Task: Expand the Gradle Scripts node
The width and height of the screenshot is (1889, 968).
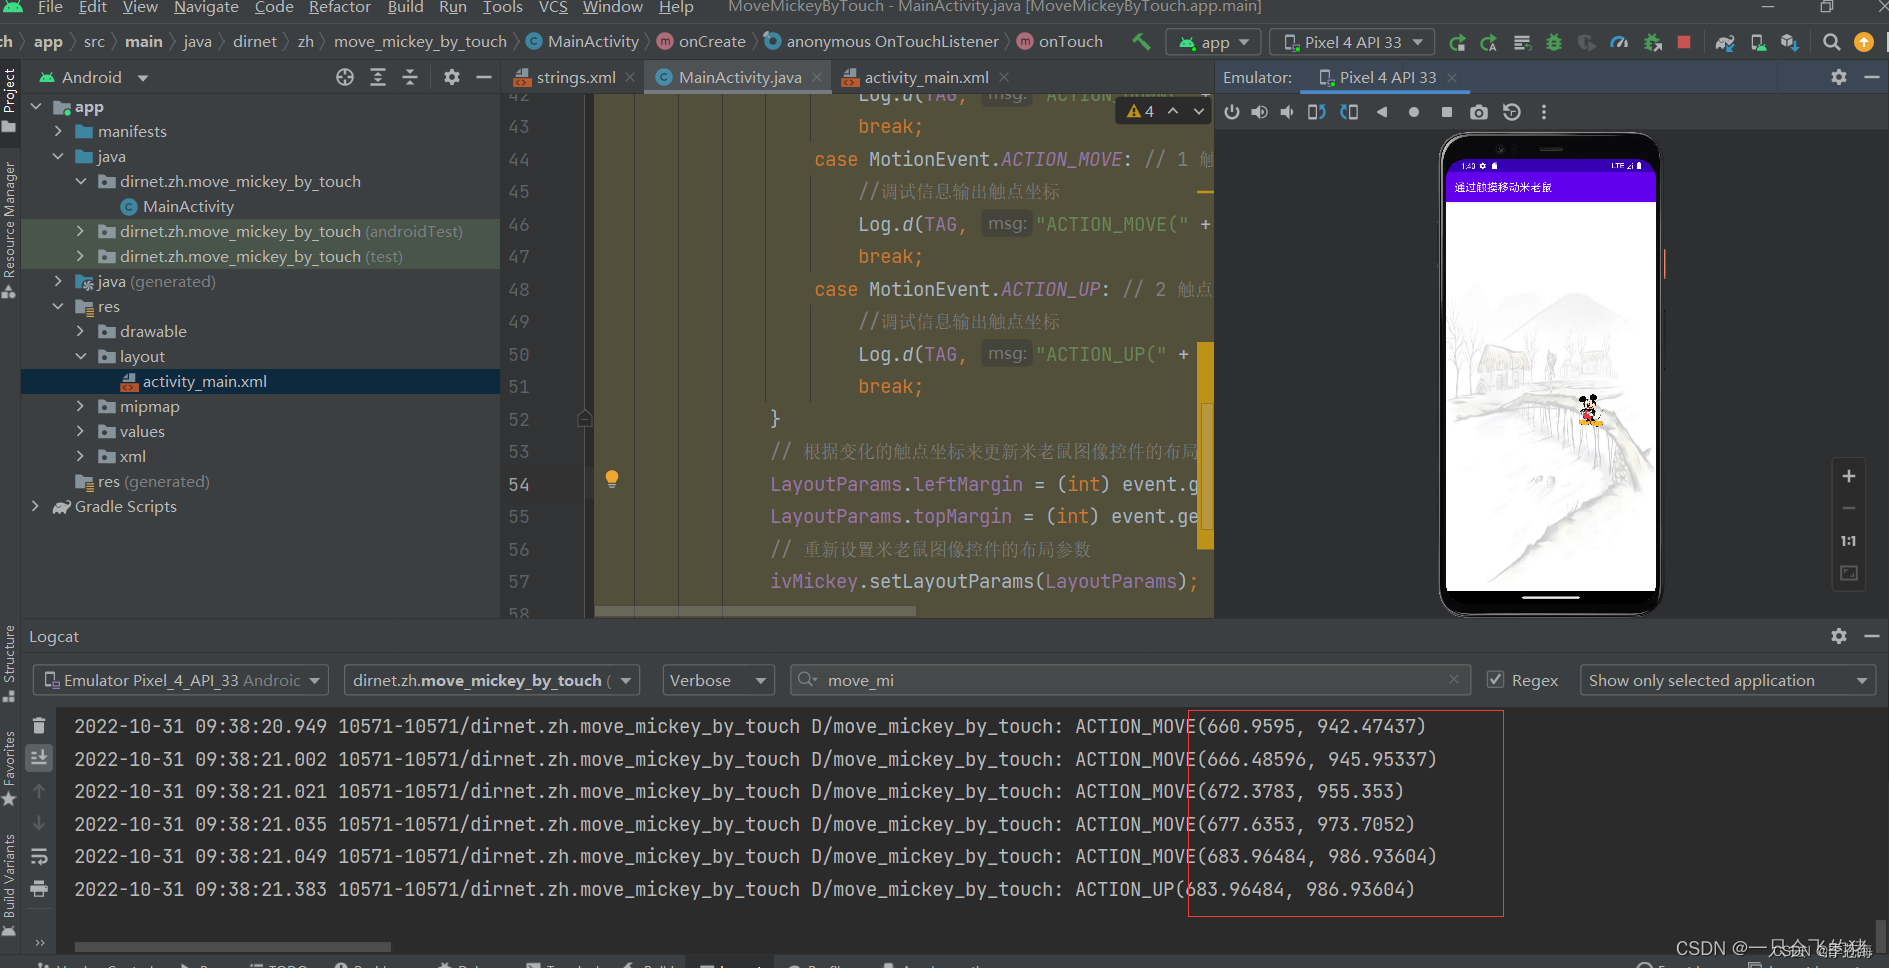Action: coord(35,506)
